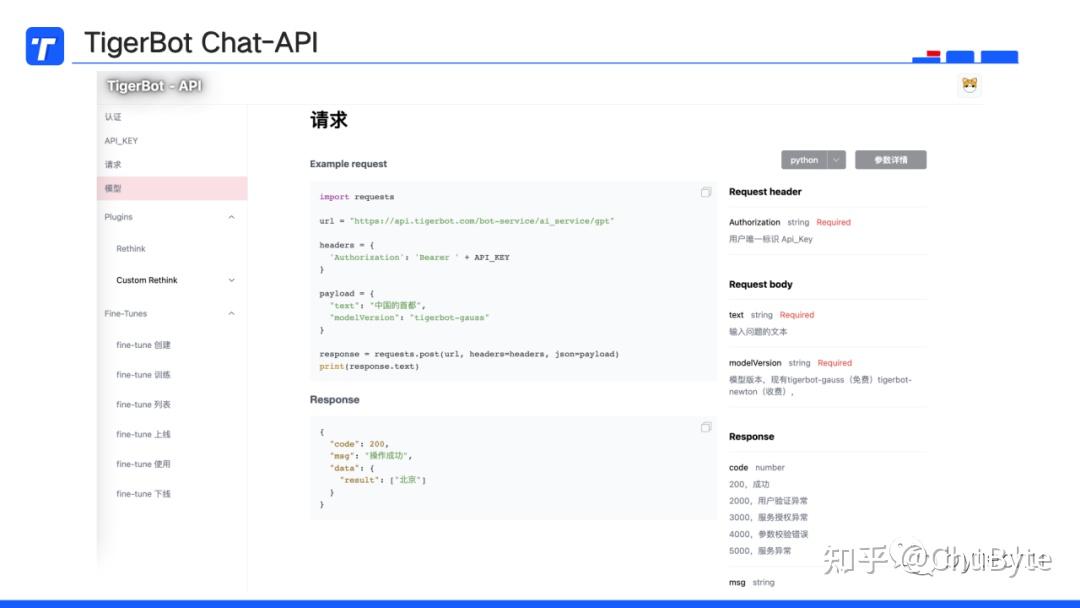Image resolution: width=1080 pixels, height=608 pixels.
Task: Click the 请求 page heading
Action: point(329,120)
